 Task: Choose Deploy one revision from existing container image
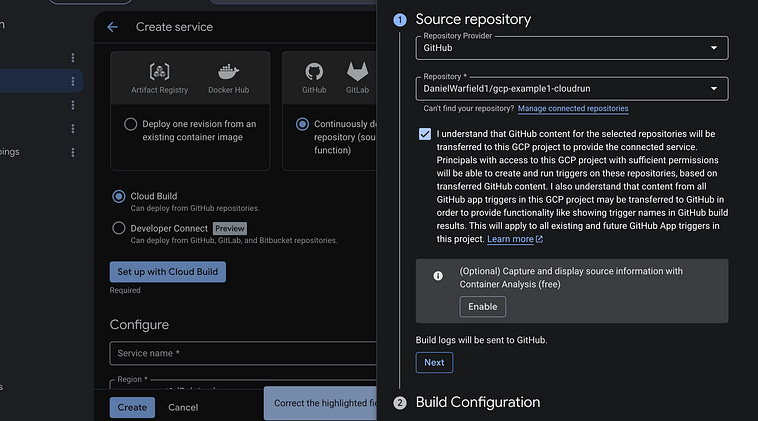[131, 124]
